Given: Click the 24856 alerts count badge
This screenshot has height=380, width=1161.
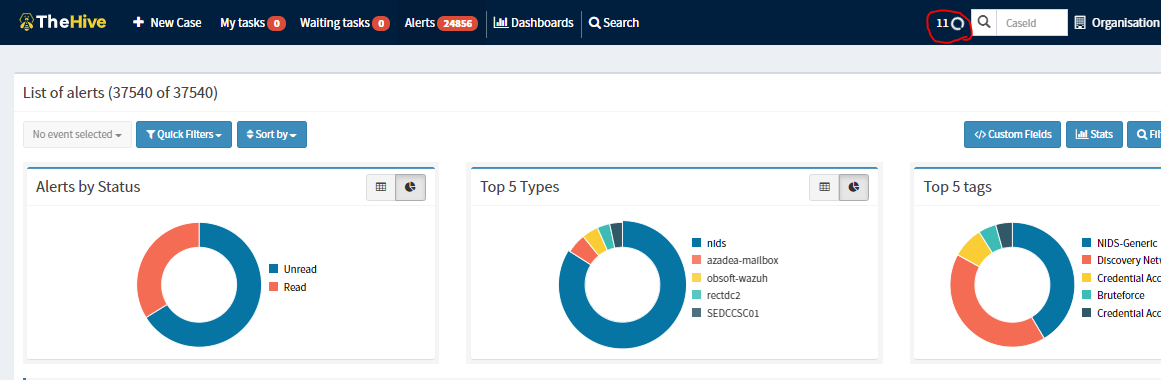Looking at the screenshot, I should click(457, 24).
